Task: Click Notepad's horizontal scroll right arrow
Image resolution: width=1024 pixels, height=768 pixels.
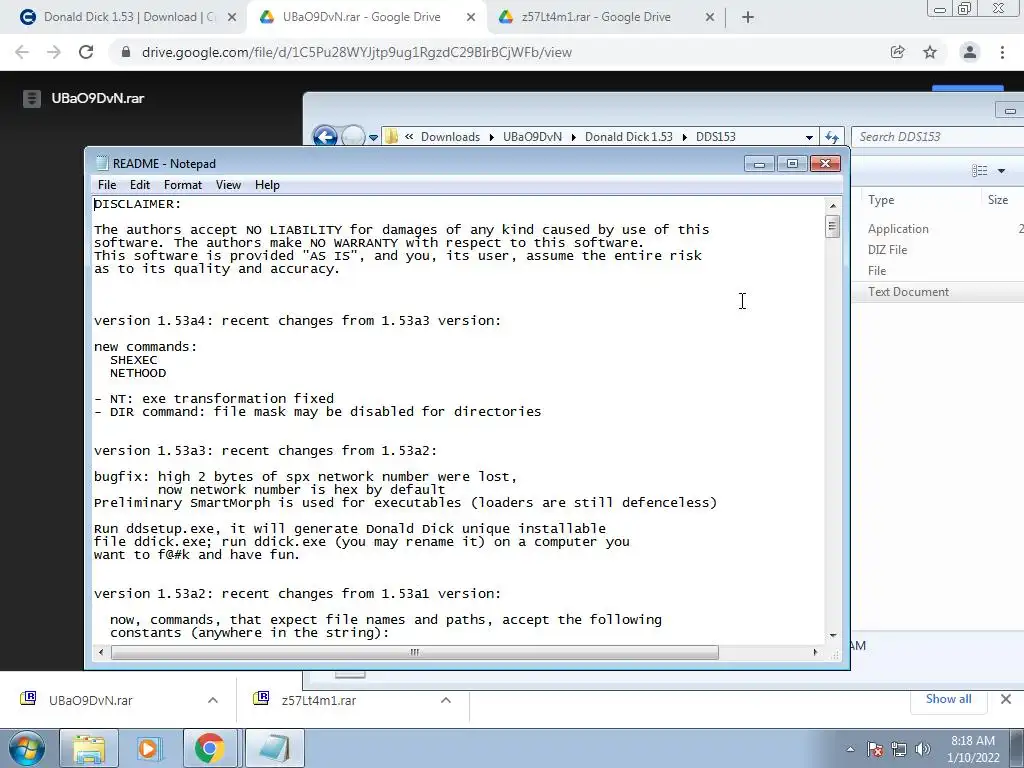Action: (815, 652)
